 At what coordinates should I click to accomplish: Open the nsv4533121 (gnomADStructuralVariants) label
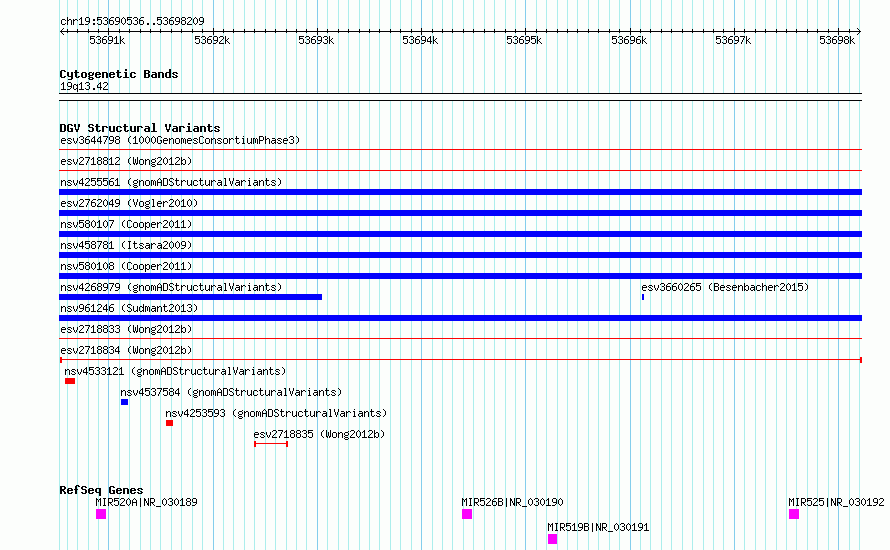175,371
